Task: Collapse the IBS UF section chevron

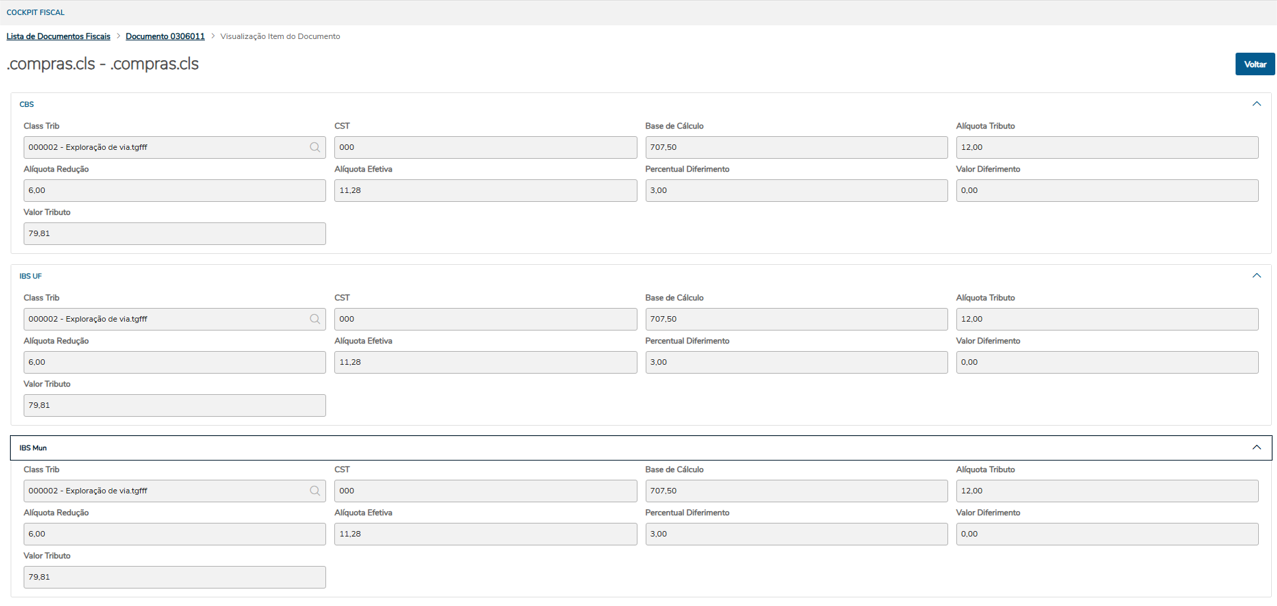Action: click(1256, 276)
